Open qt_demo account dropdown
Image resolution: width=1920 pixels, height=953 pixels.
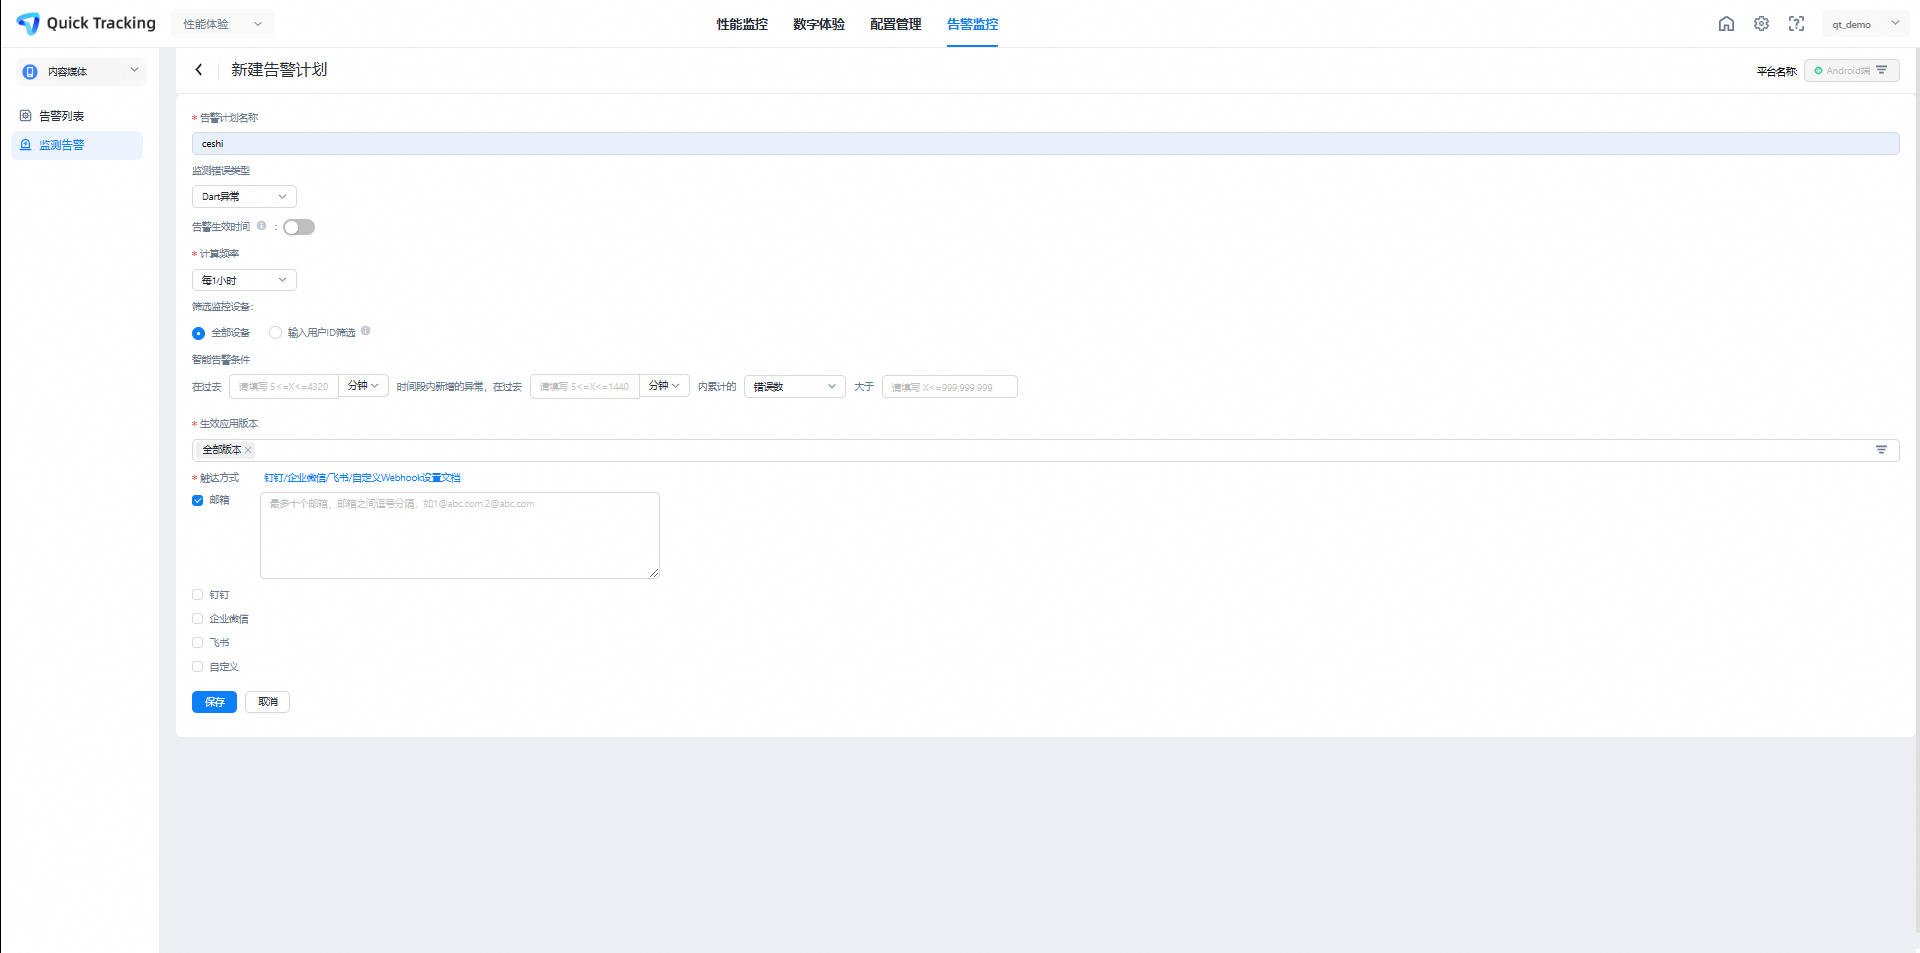[1865, 24]
